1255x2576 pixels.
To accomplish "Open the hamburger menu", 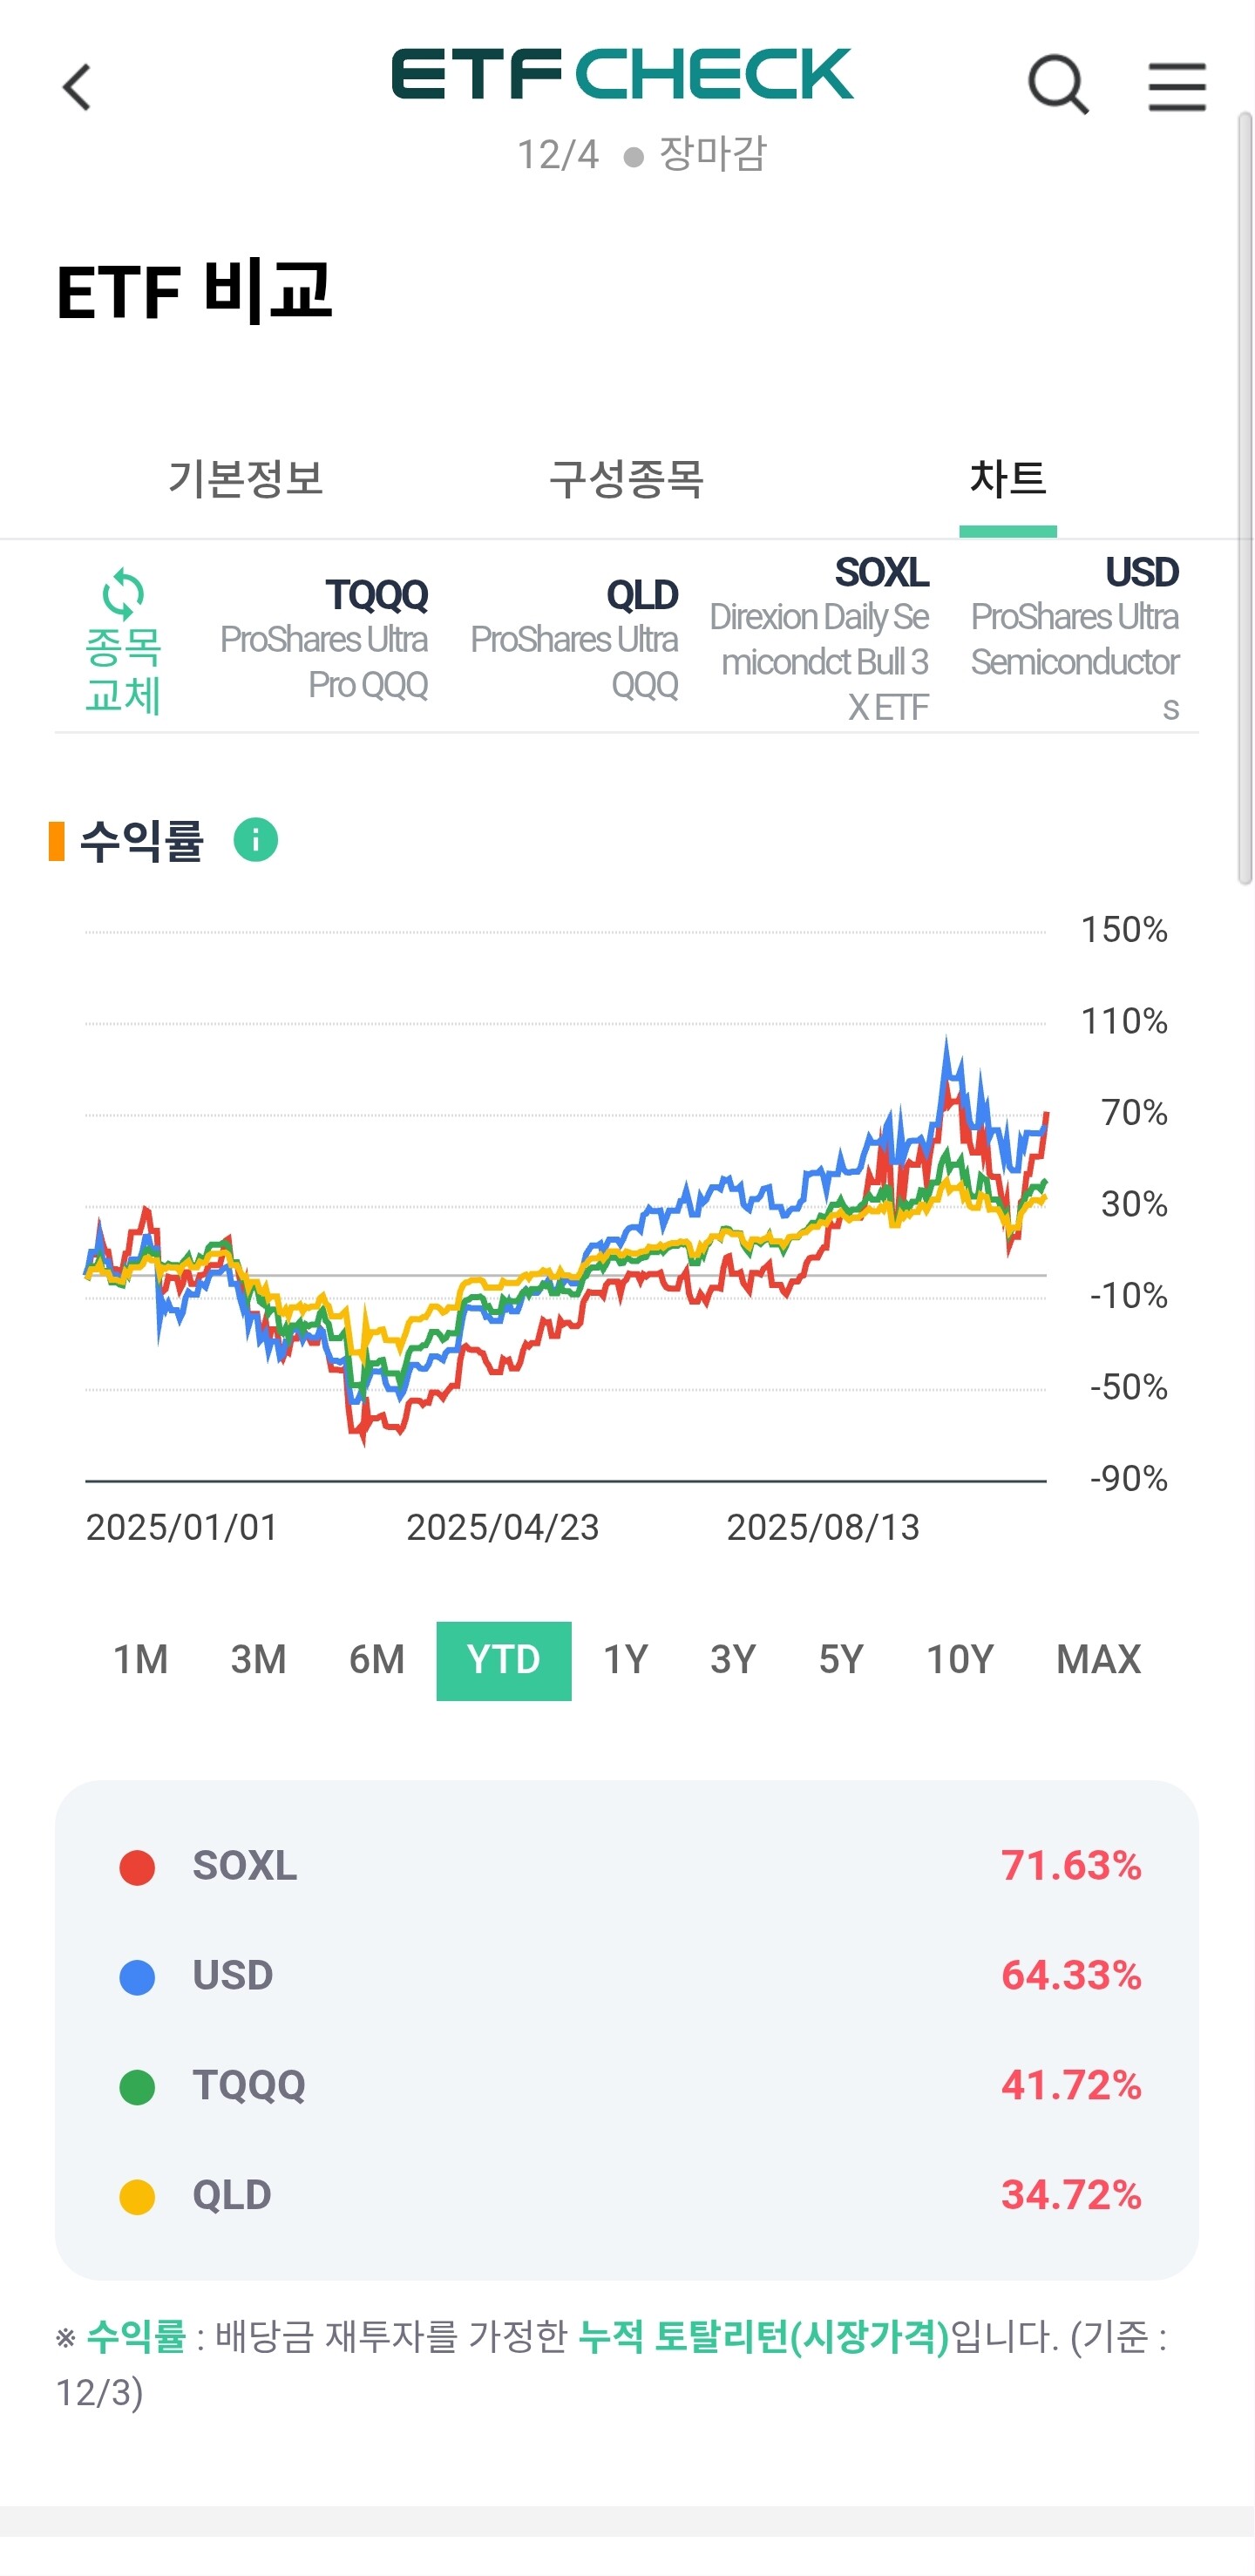I will [x=1176, y=86].
